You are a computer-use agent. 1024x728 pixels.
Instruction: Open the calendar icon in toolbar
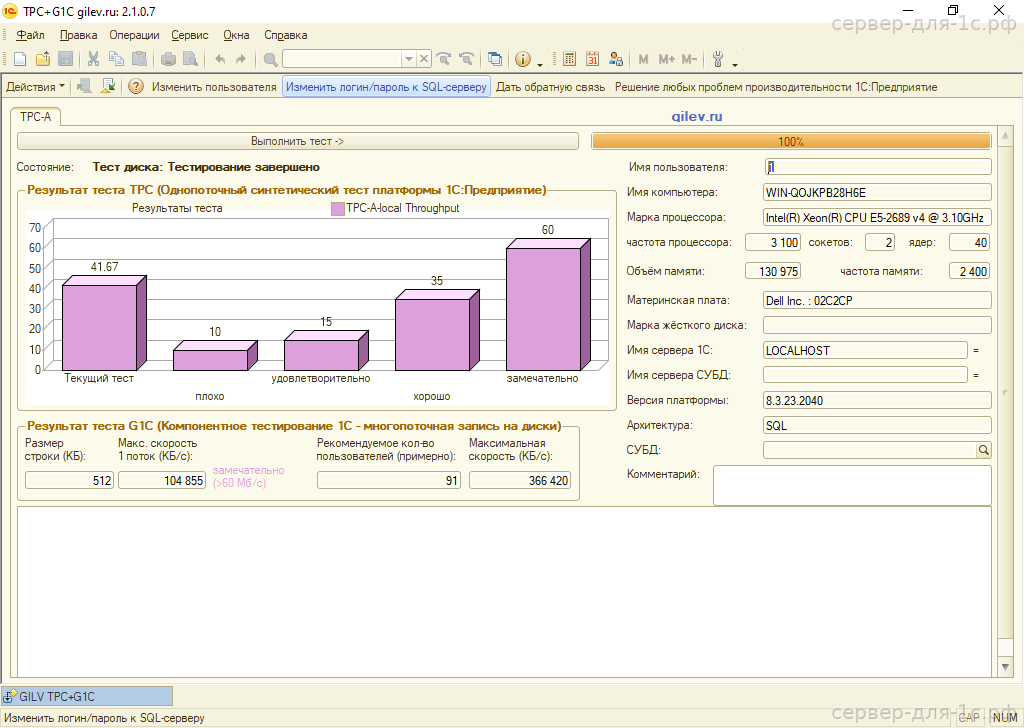(593, 59)
